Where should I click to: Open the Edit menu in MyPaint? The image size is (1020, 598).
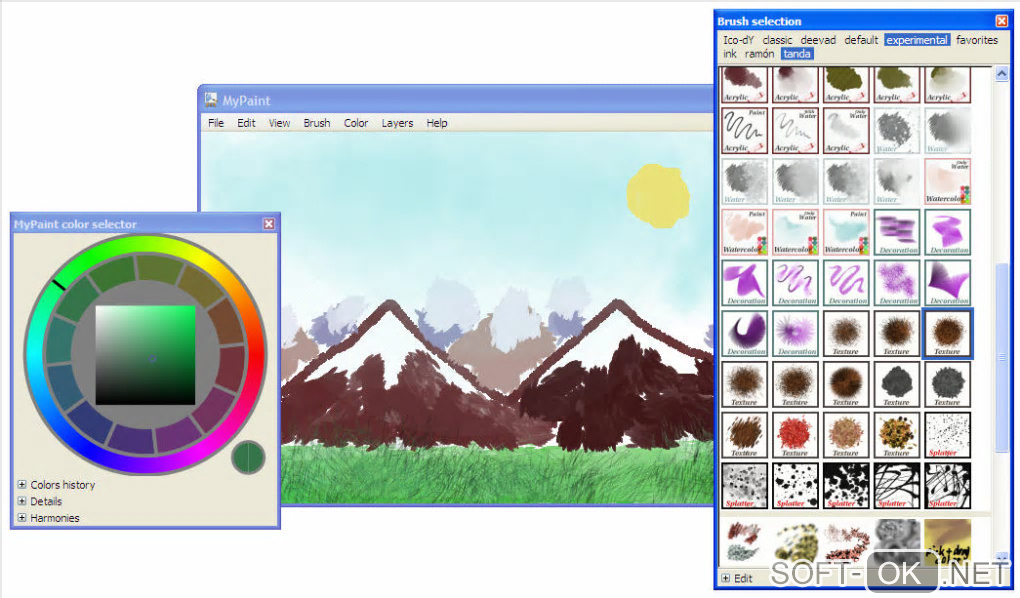[246, 123]
